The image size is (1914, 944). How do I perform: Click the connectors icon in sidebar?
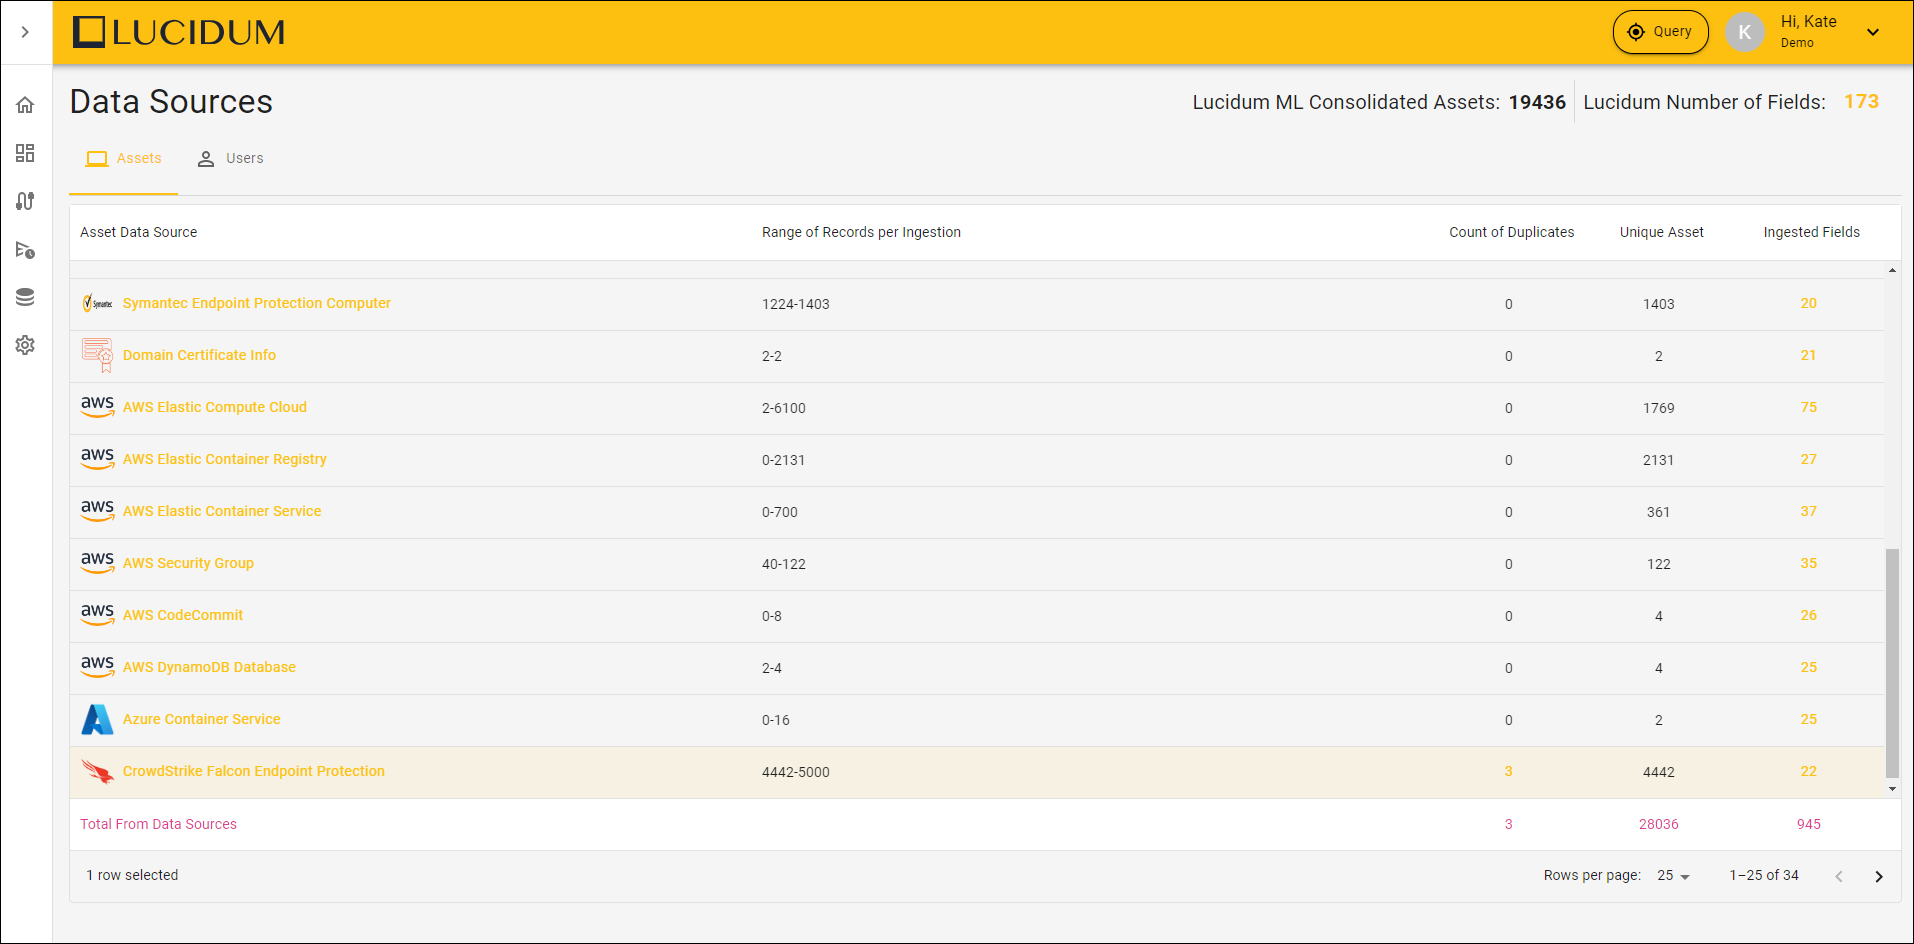(x=25, y=201)
